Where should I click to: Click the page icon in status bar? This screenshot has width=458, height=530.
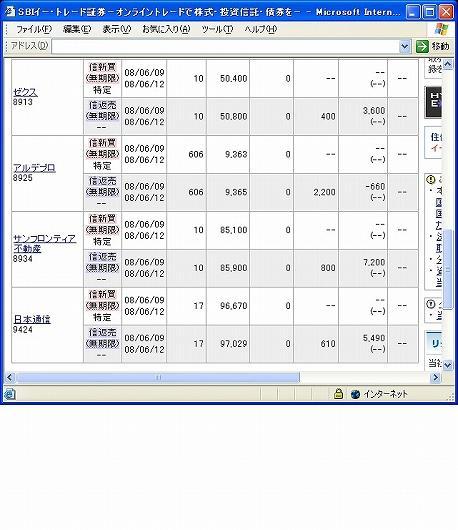coord(10,394)
